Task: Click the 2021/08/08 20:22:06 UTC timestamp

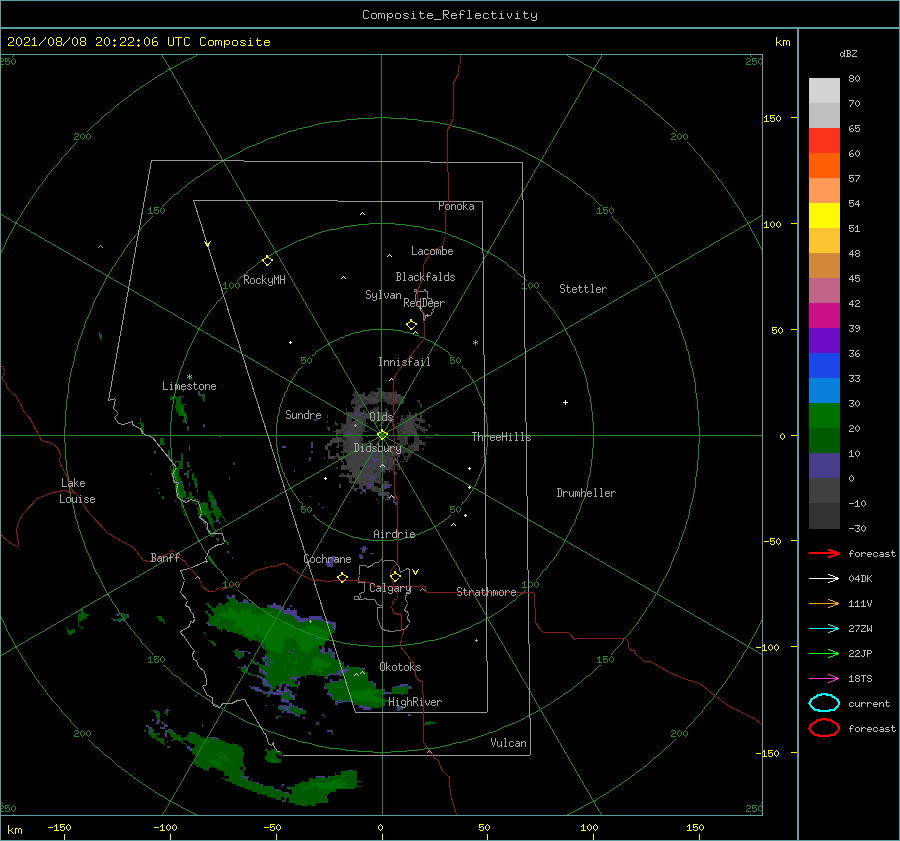Action: (138, 42)
